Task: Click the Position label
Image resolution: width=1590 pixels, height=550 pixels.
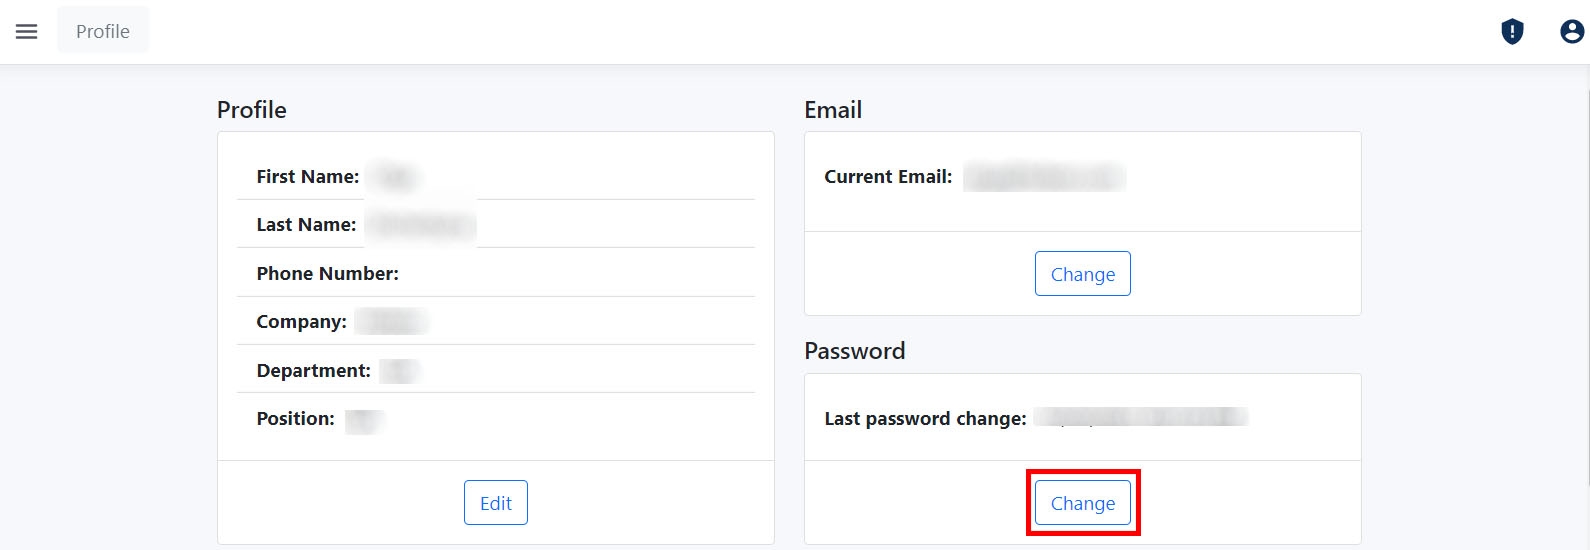Action: [295, 419]
